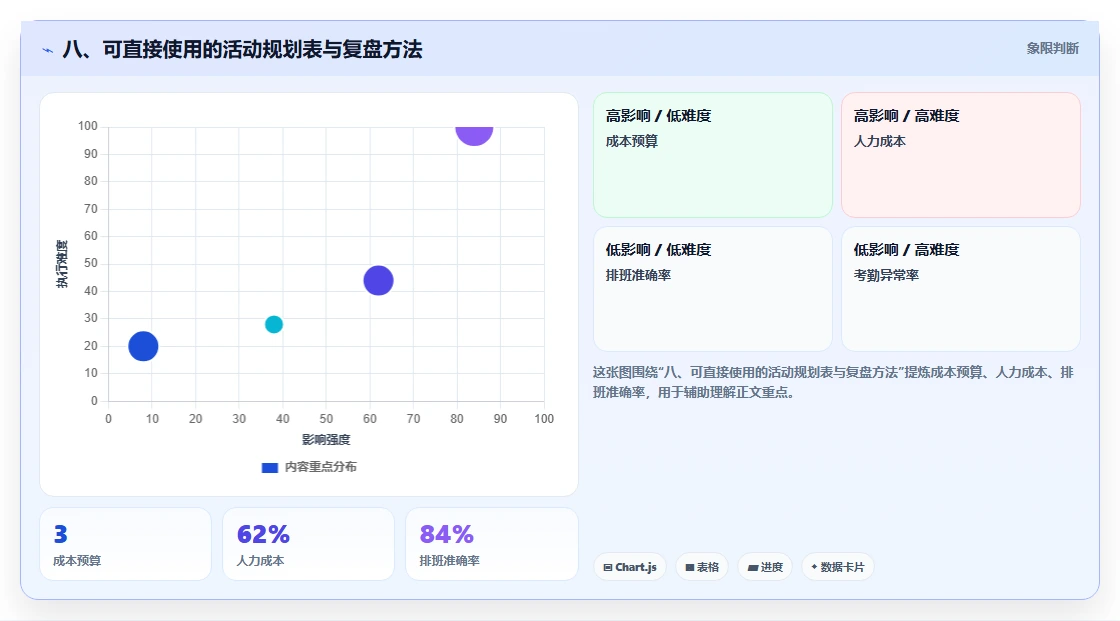Click the 数据卡片 tag chip
The width and height of the screenshot is (1120, 621).
coord(837,567)
